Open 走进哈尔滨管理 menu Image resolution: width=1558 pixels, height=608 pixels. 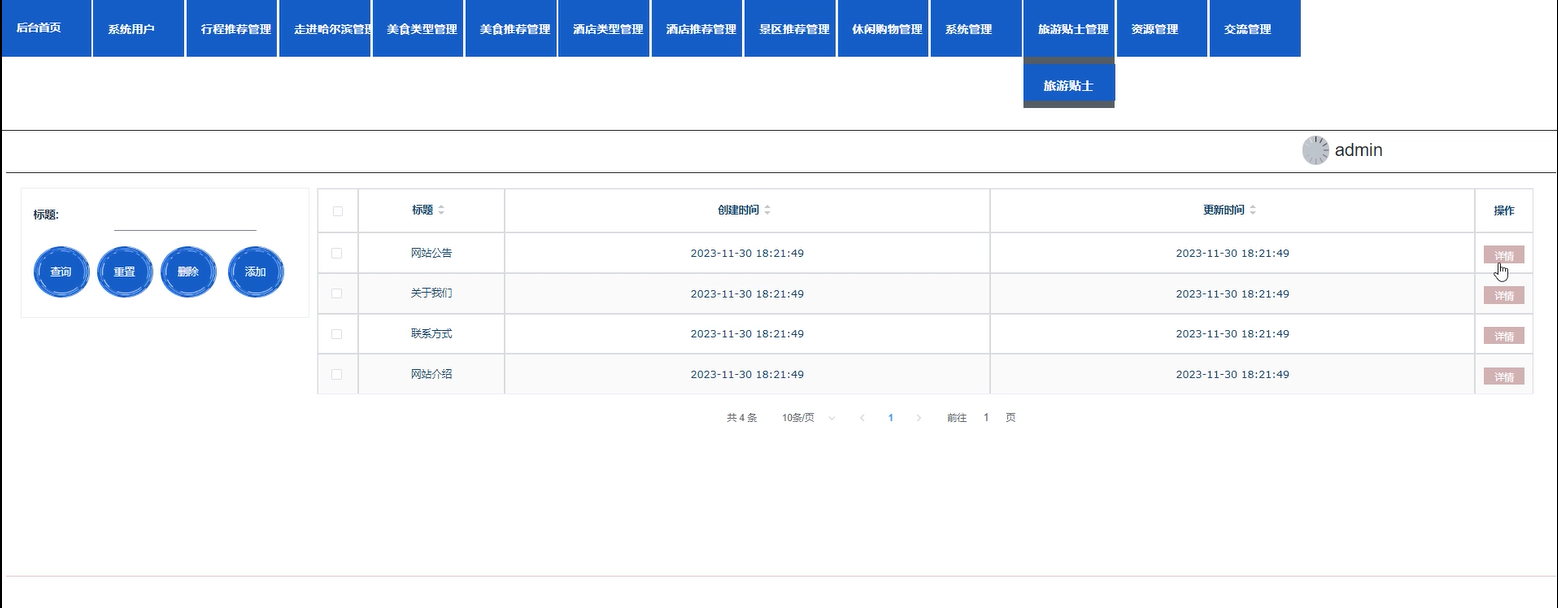tap(325, 29)
